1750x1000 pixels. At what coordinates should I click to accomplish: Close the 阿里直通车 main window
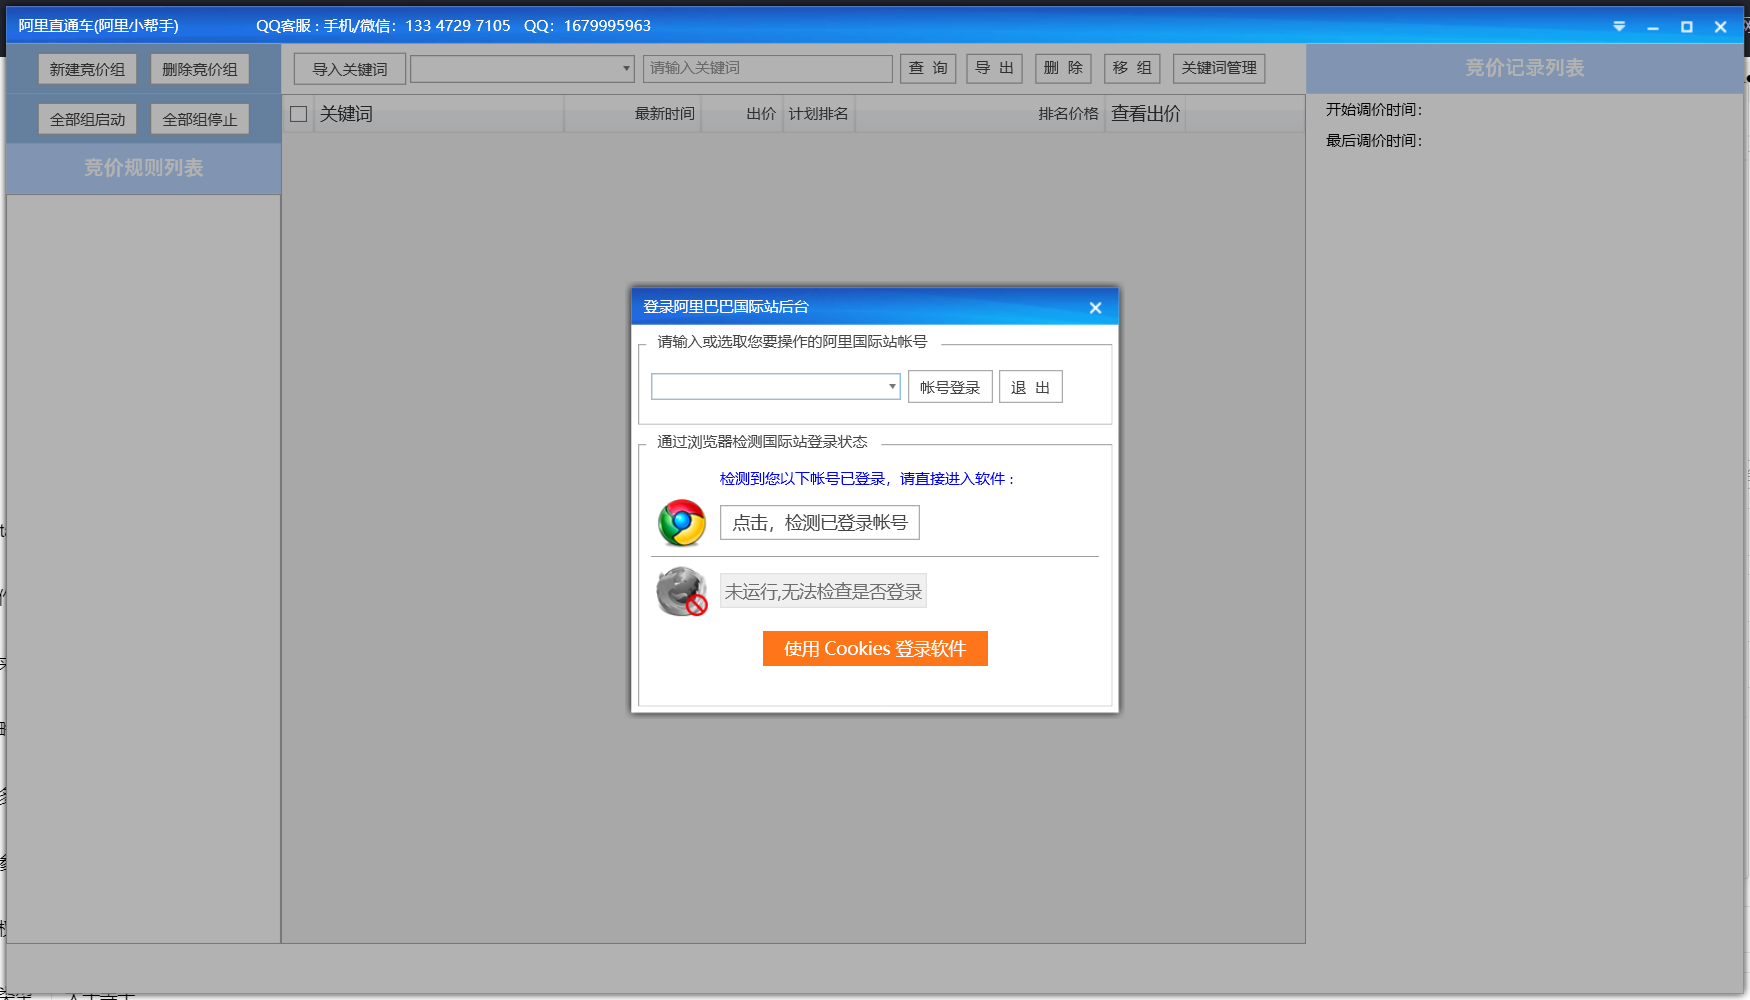(x=1721, y=27)
